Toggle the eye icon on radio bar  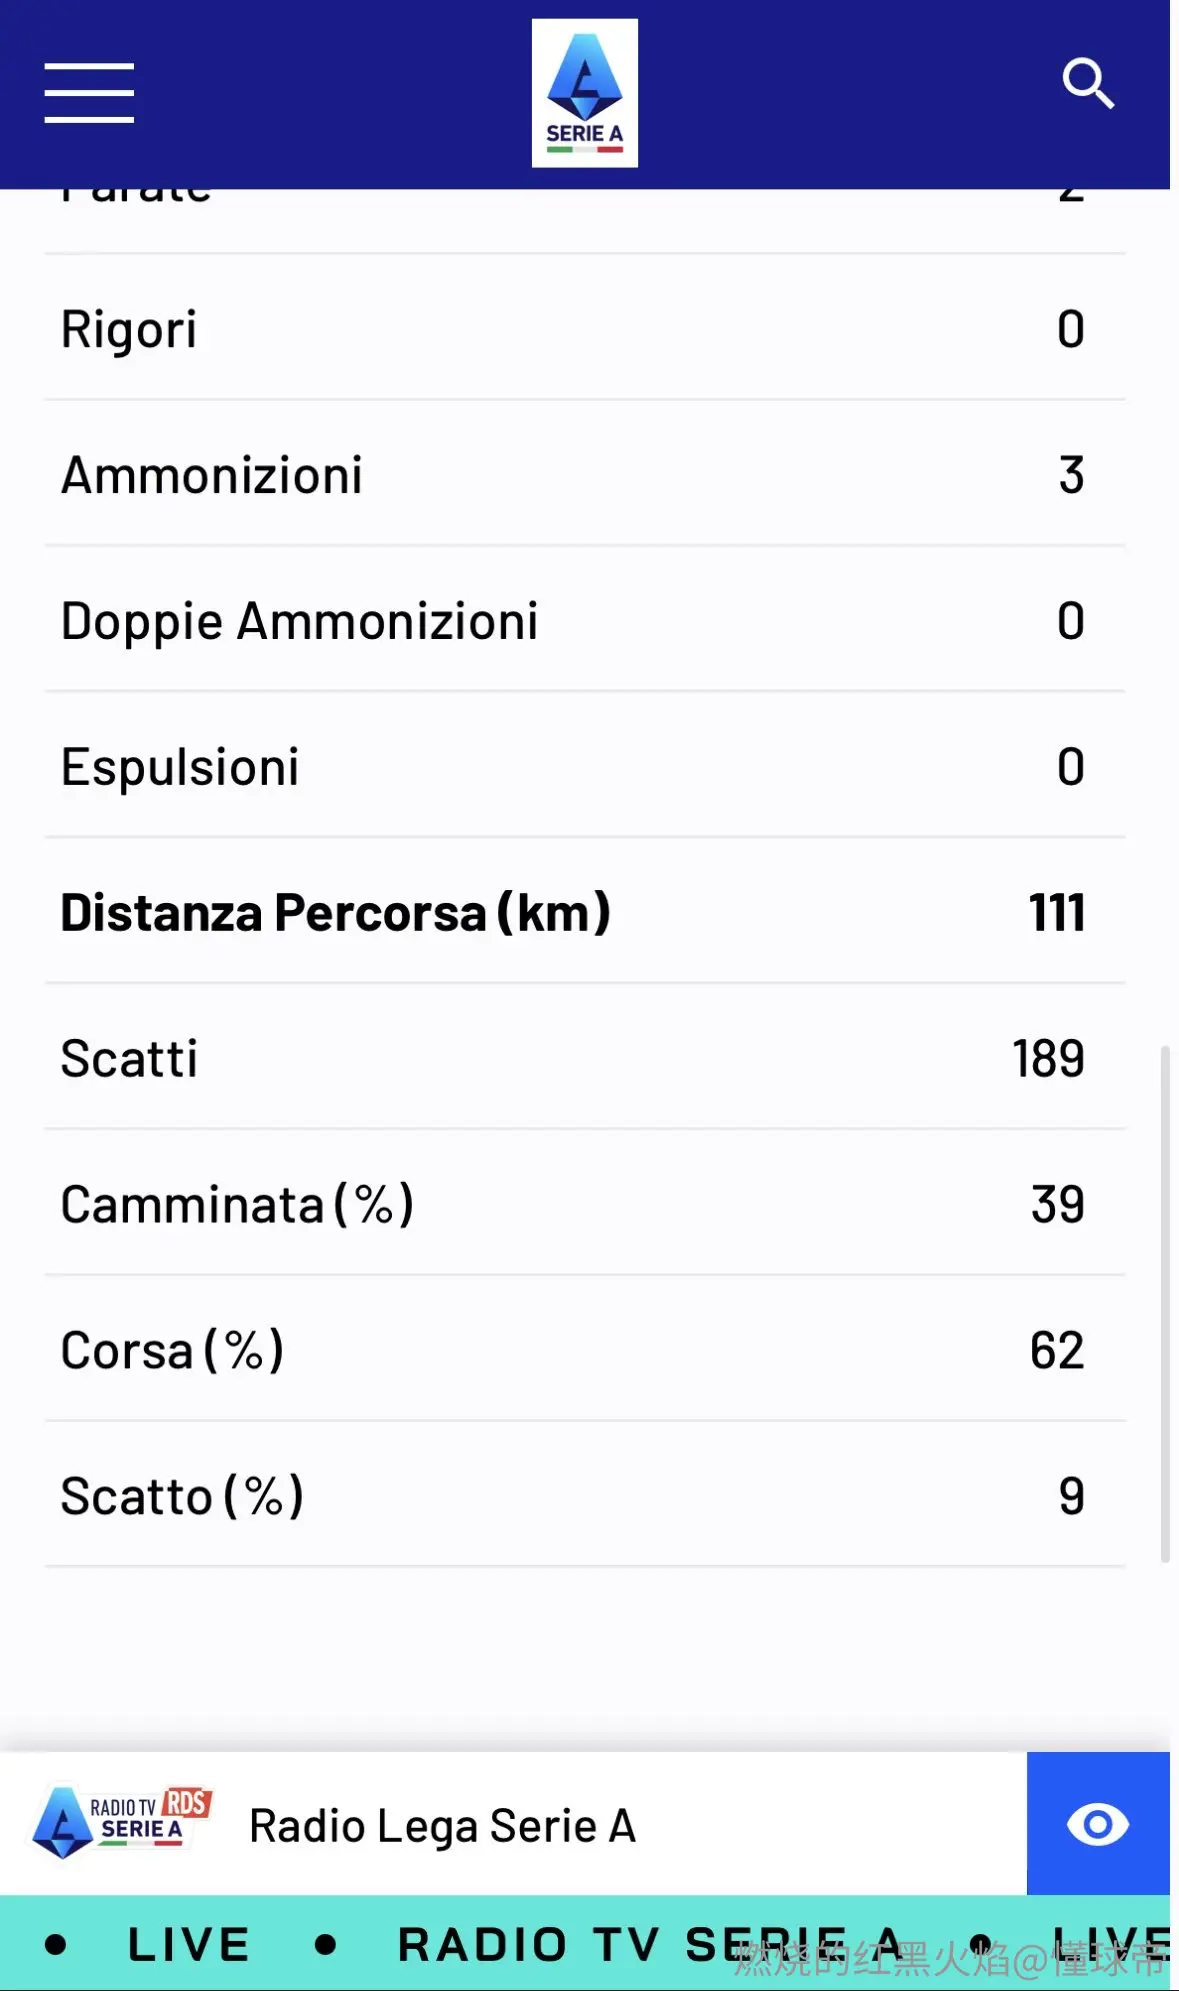tap(1098, 1824)
